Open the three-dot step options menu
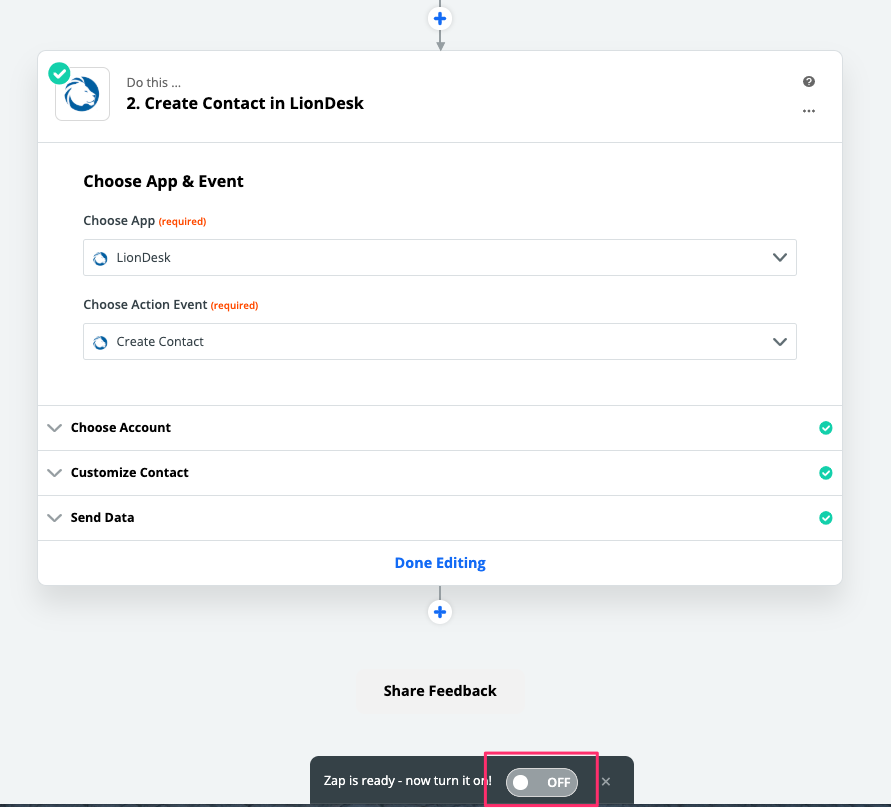The height and width of the screenshot is (808, 891). 809,111
